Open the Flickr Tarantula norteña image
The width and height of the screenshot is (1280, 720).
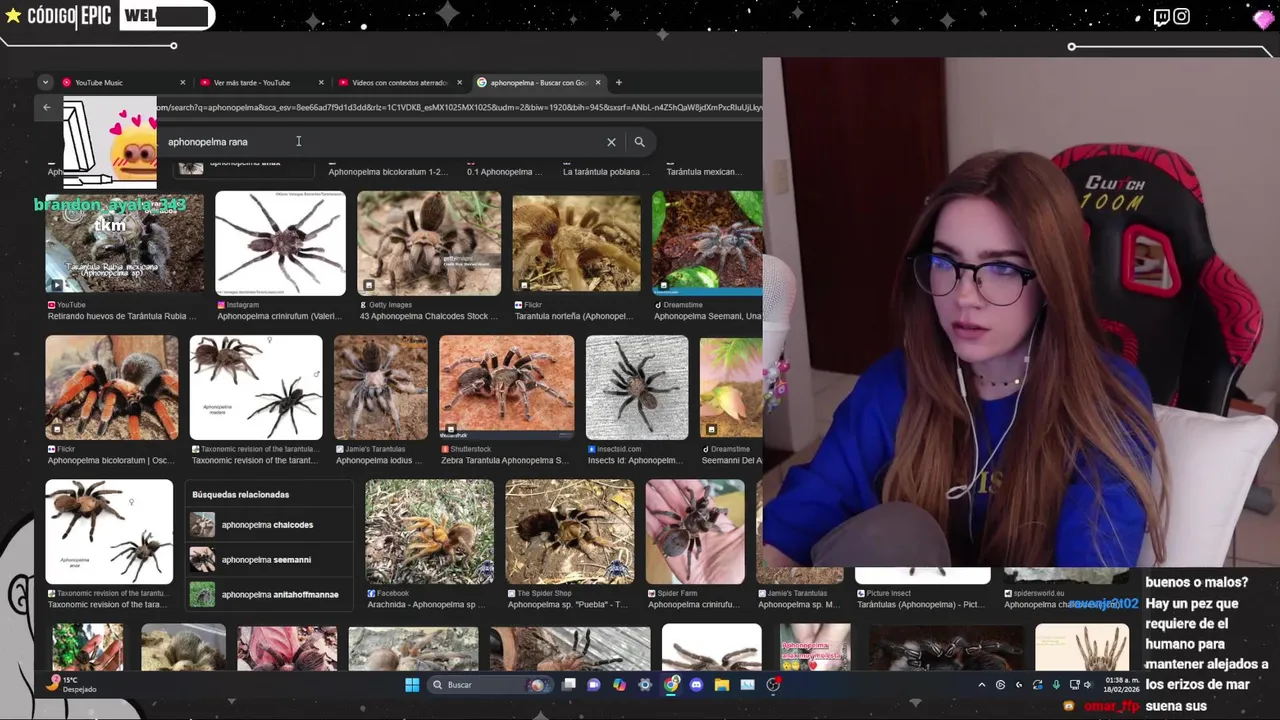(x=576, y=244)
